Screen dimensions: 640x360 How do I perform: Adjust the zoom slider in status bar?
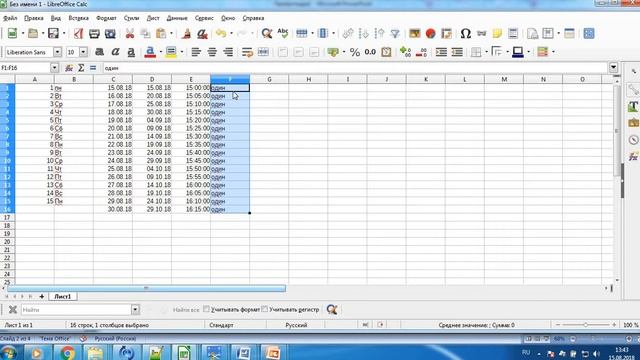pos(585,325)
